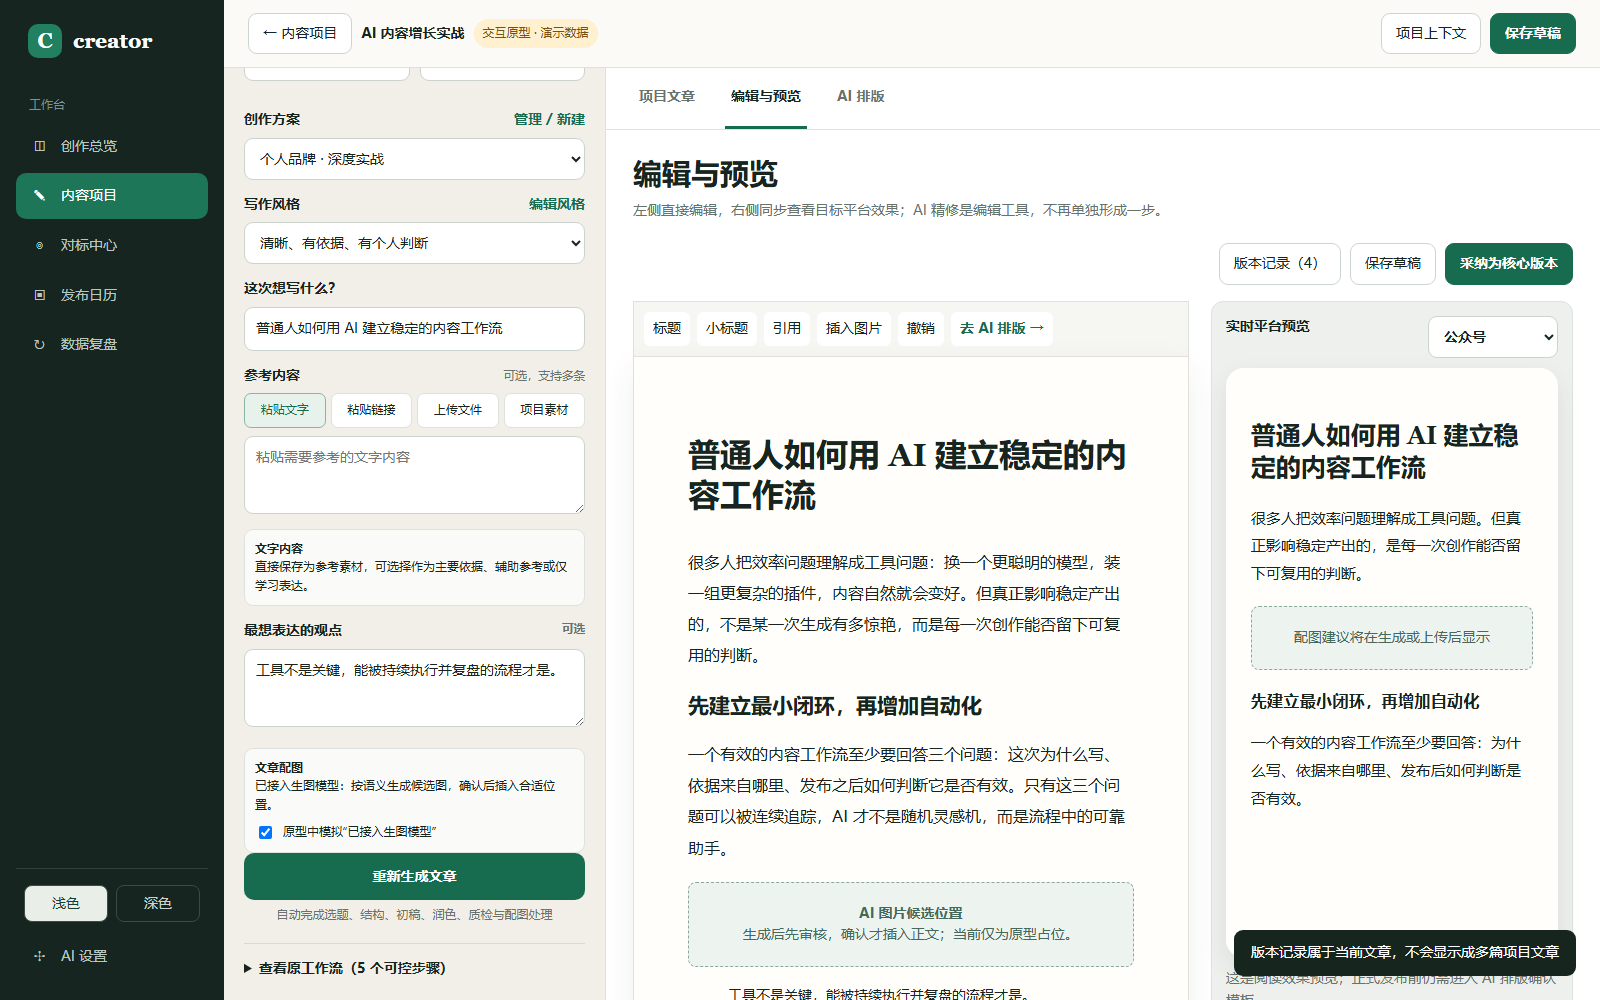The width and height of the screenshot is (1600, 1000).
Task: Click the 对标中心 sidebar icon
Action: click(x=40, y=245)
